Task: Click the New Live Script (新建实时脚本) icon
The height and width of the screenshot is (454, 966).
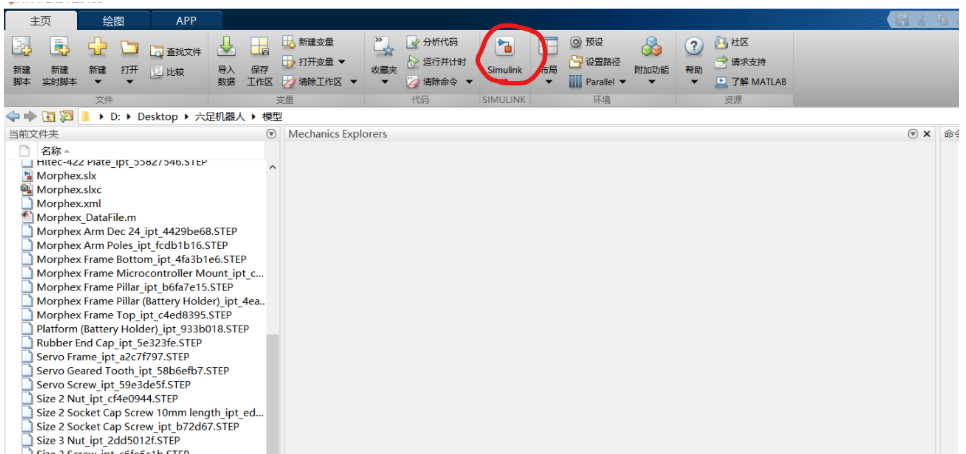Action: coord(59,47)
